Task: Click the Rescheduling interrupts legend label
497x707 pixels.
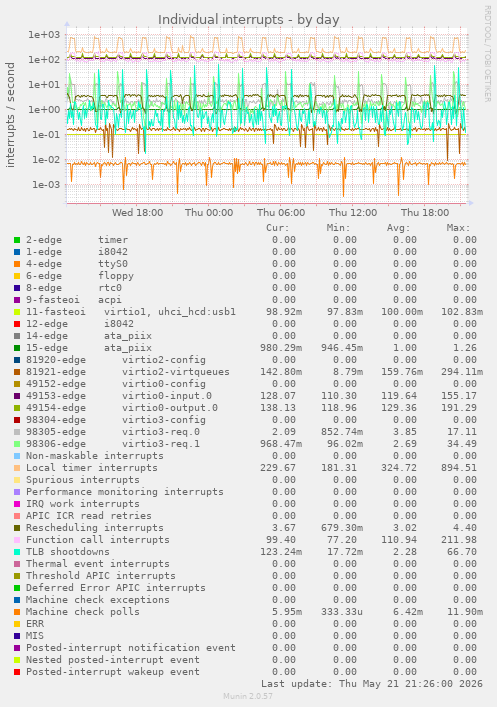Action: coord(95,528)
